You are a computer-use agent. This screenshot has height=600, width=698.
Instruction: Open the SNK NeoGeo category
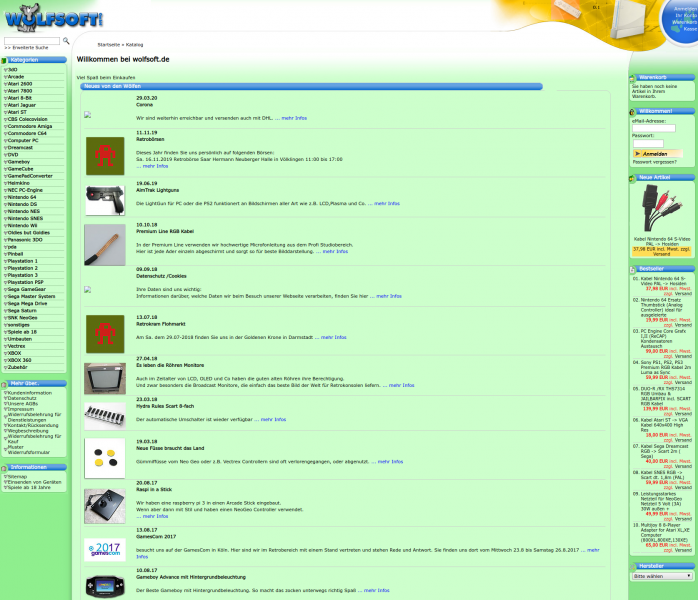point(22,318)
